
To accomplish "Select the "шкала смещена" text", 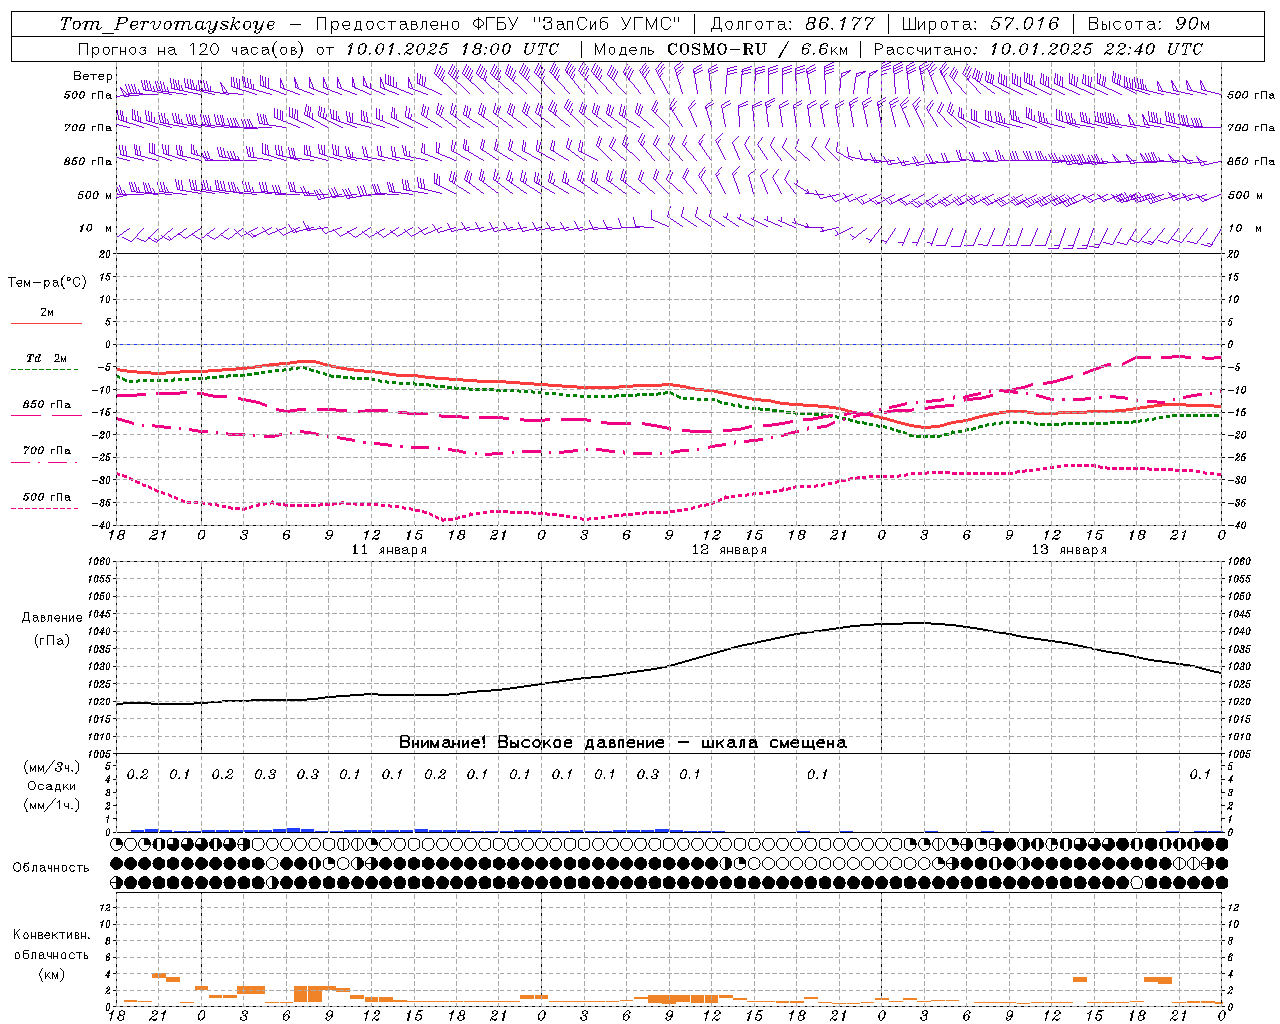I will (x=773, y=743).
